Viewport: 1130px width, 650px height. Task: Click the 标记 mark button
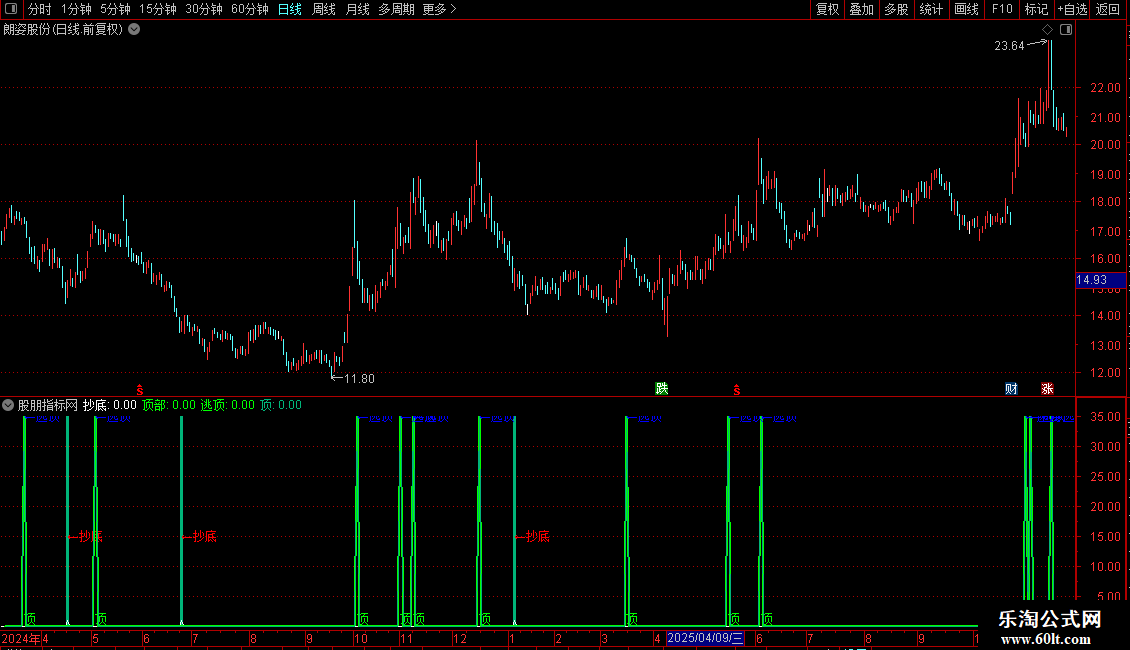(1036, 9)
